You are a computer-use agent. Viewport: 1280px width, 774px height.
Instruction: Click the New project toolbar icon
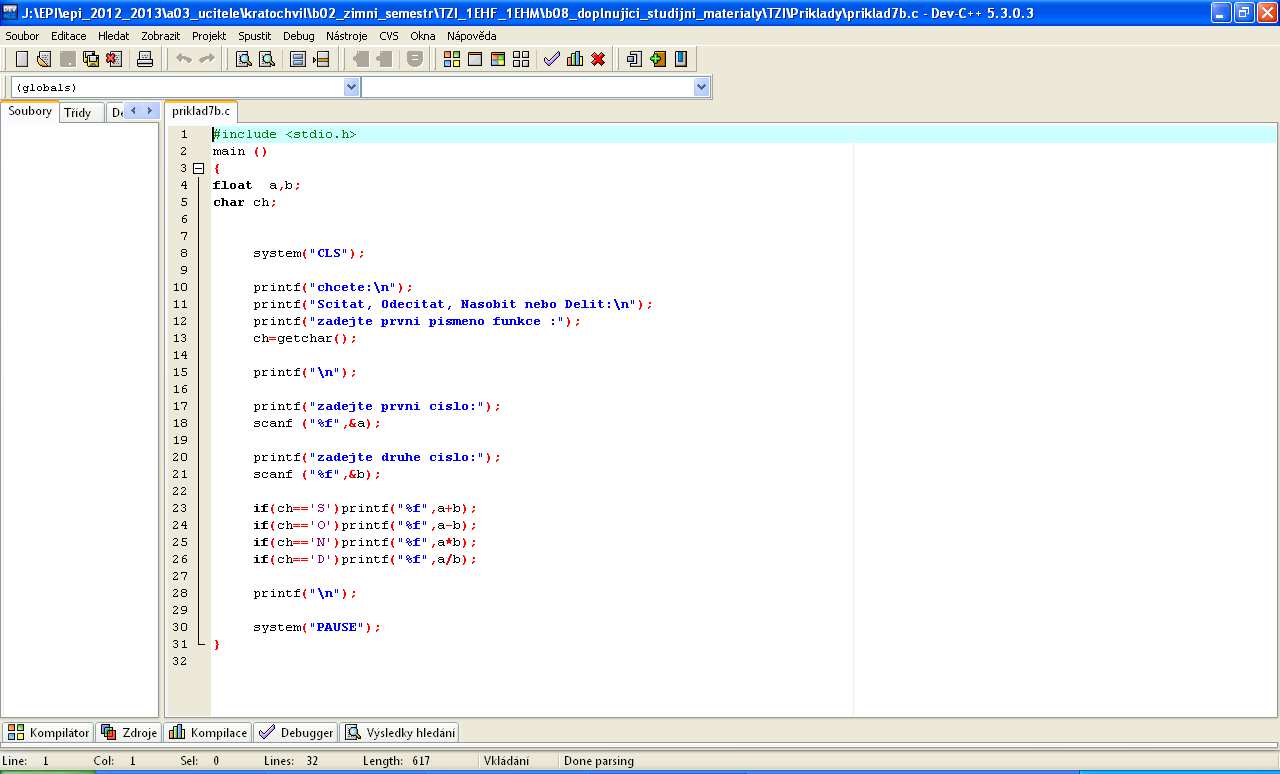pos(634,59)
